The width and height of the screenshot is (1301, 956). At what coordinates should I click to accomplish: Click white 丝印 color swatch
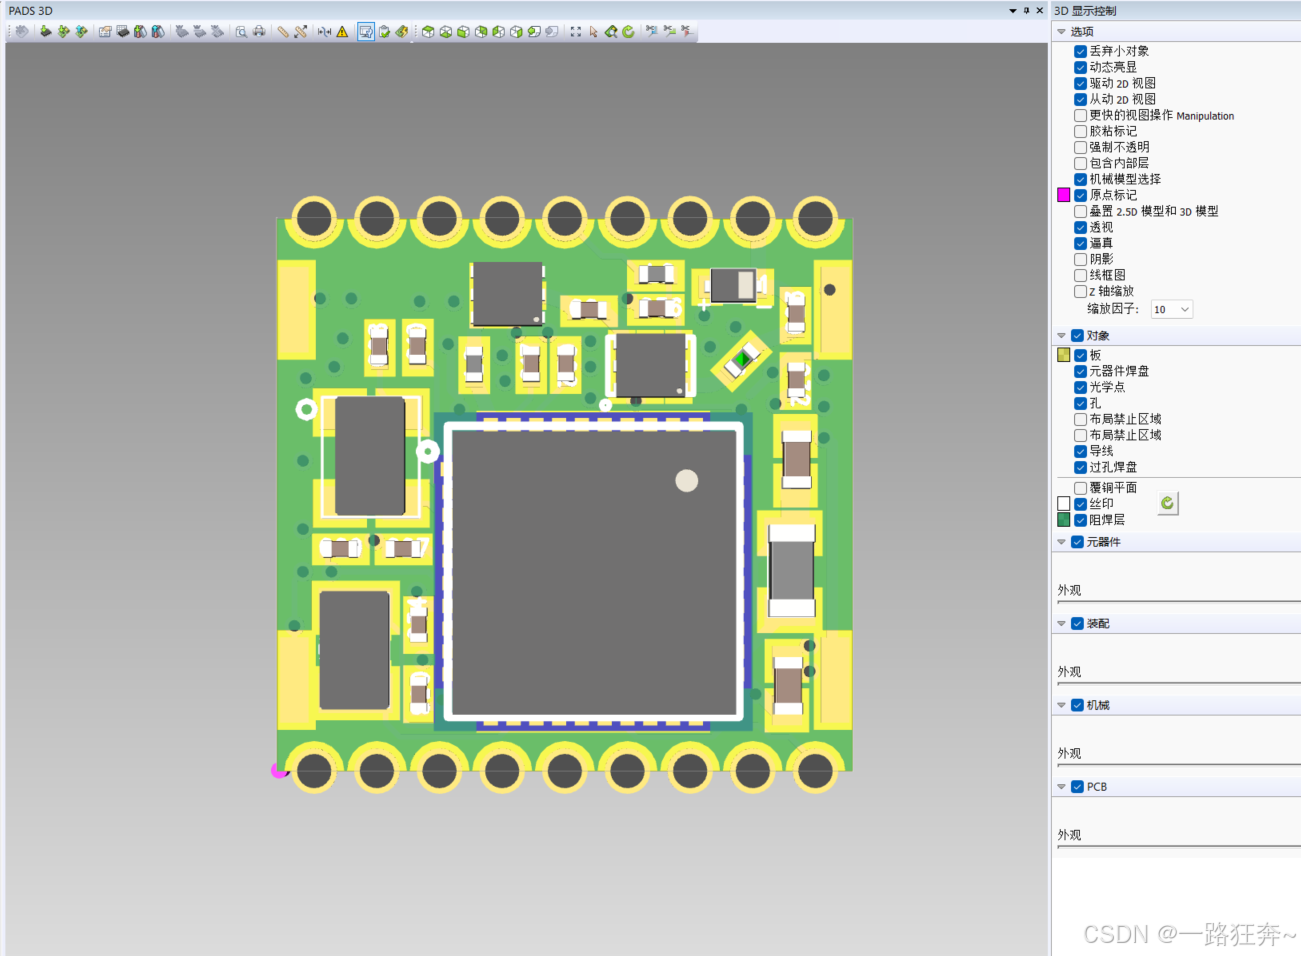(x=1064, y=504)
